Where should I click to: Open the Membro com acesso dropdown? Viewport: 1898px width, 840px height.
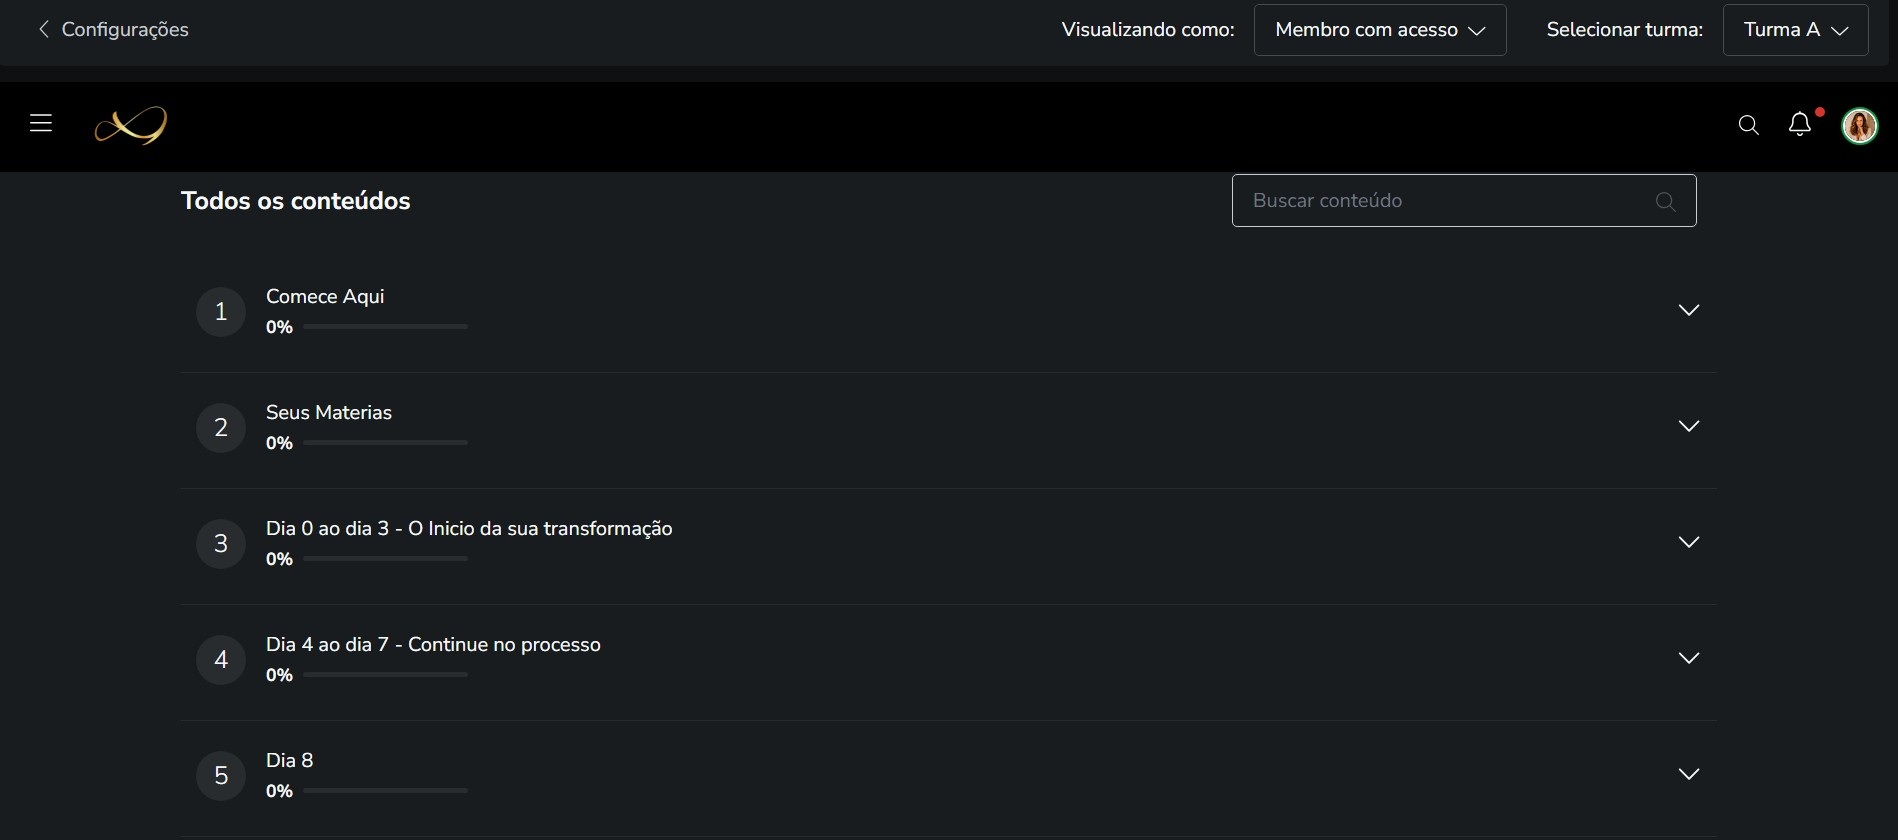point(1380,30)
